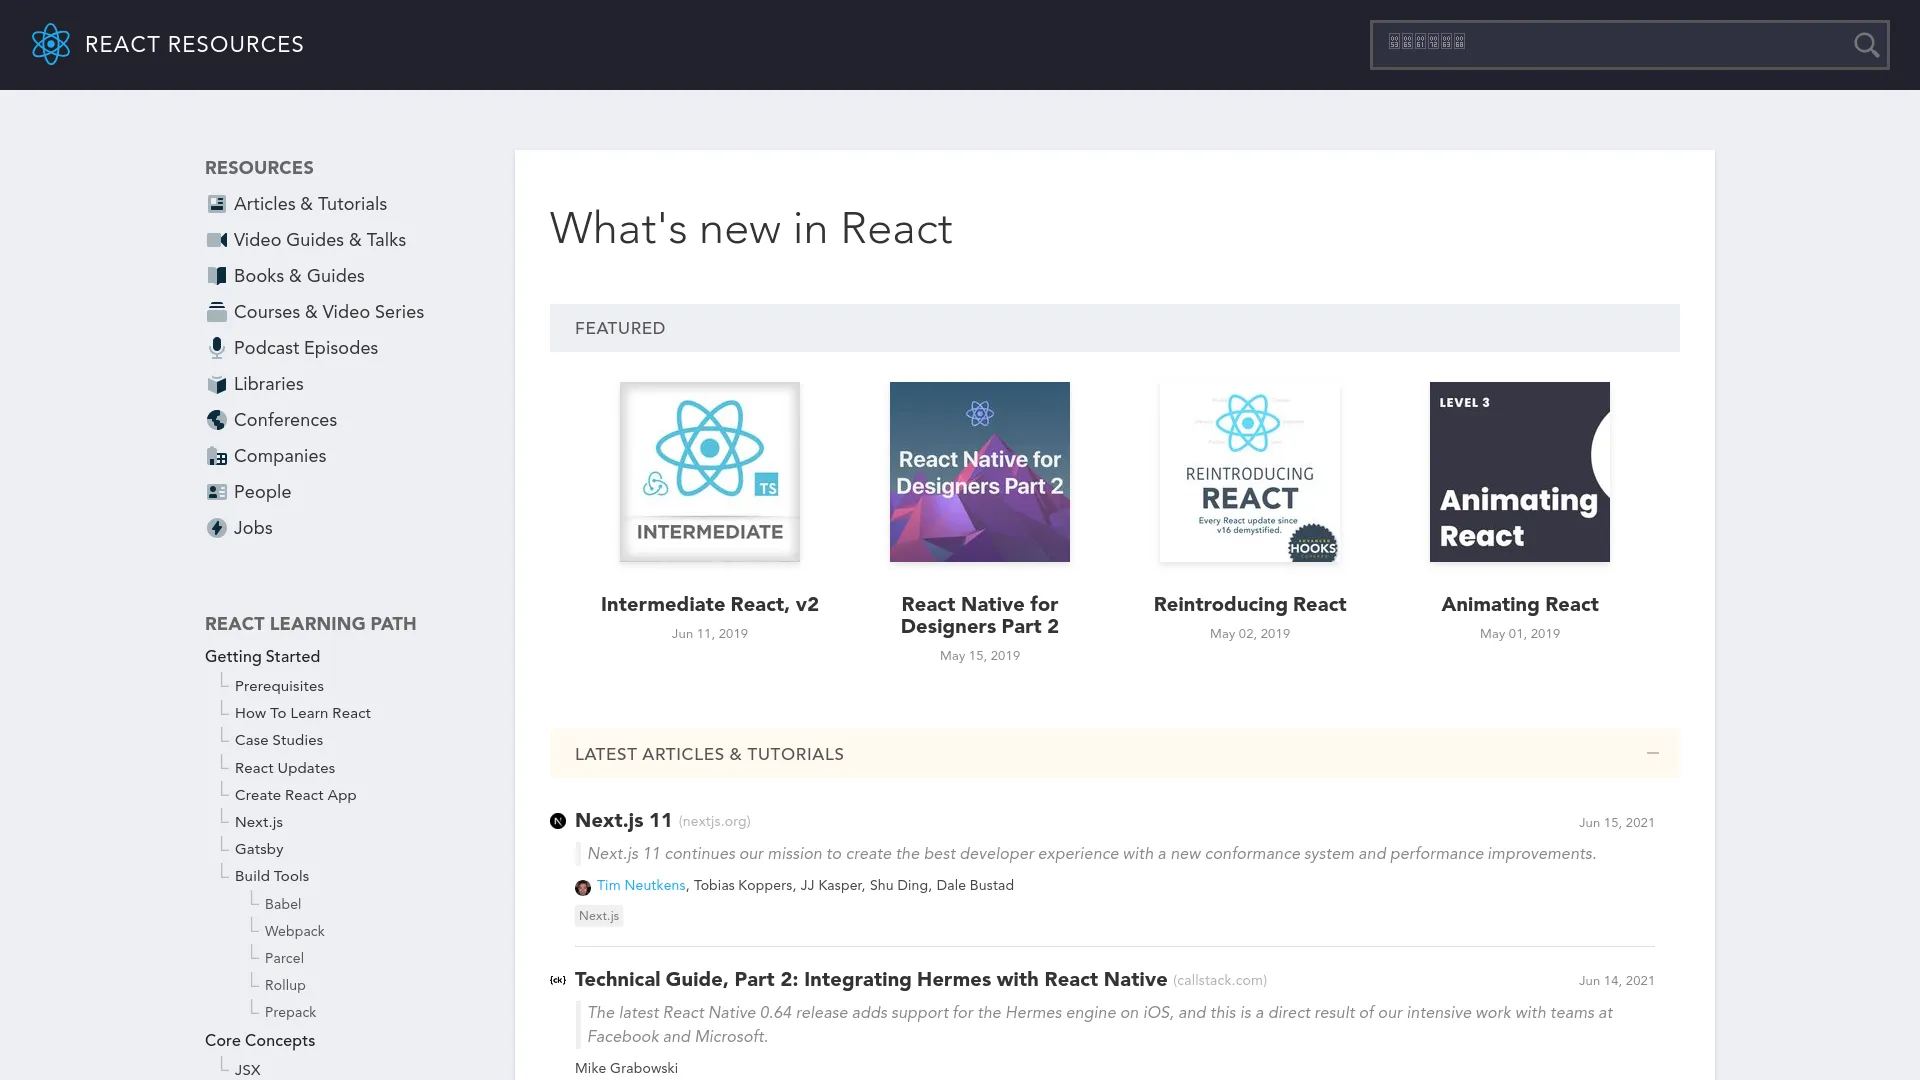
Task: Click the Conferences globe icon
Action: 216,420
